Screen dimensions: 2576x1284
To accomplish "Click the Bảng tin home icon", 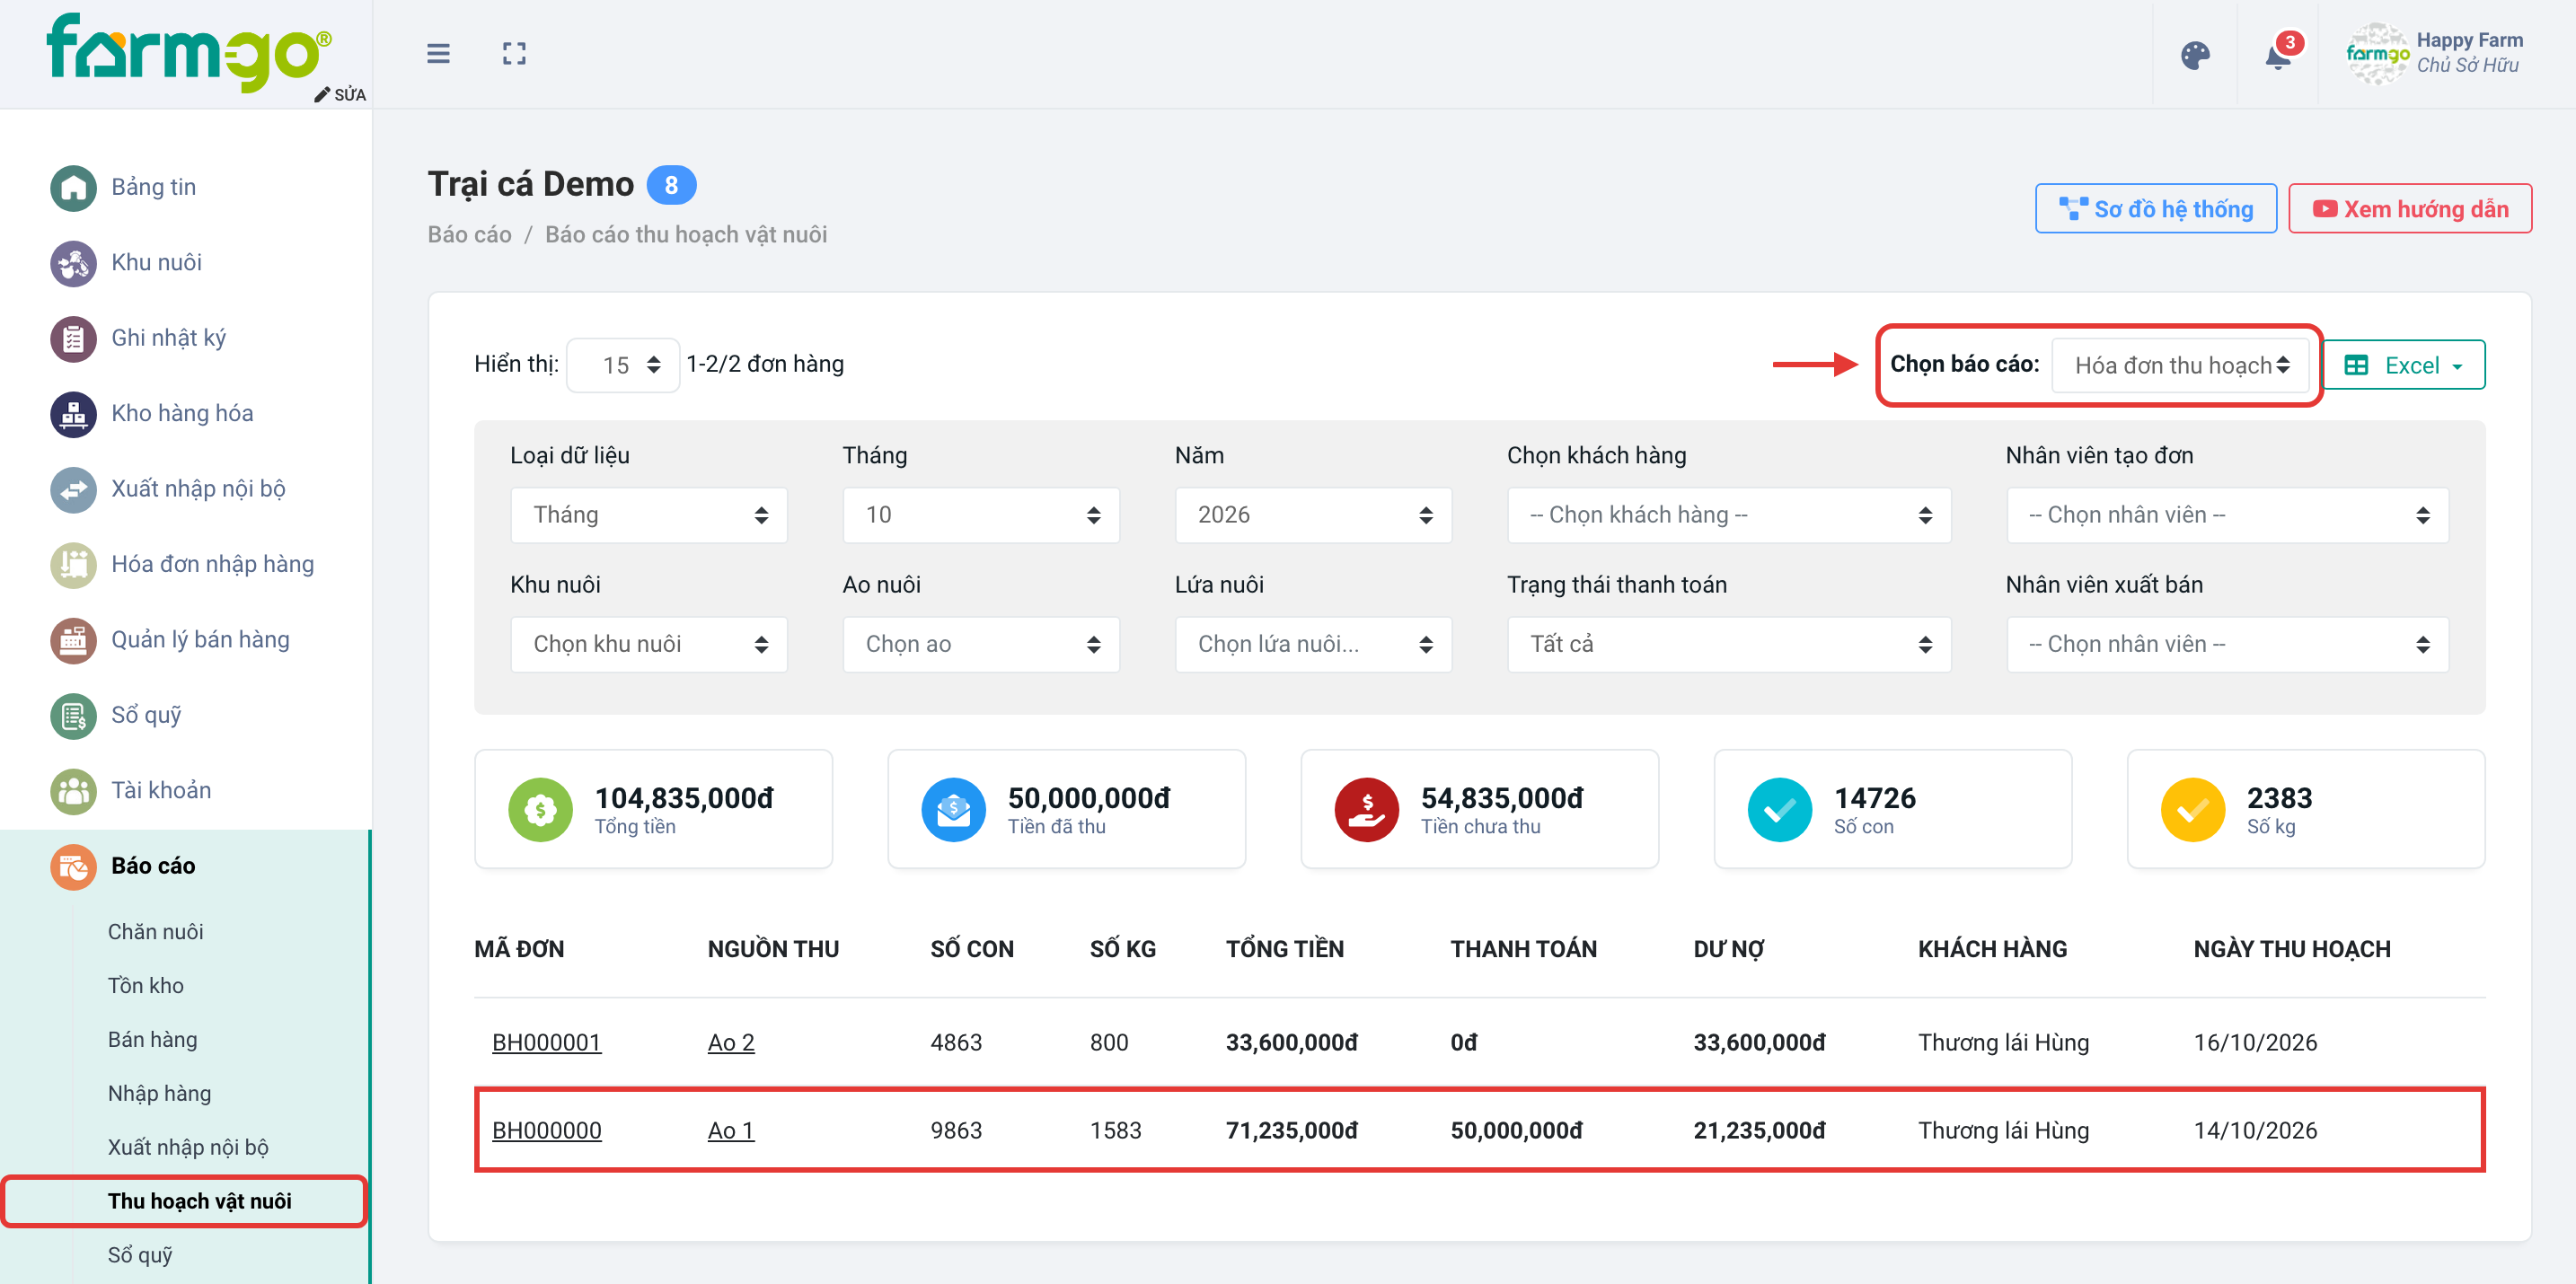I will 74,187.
